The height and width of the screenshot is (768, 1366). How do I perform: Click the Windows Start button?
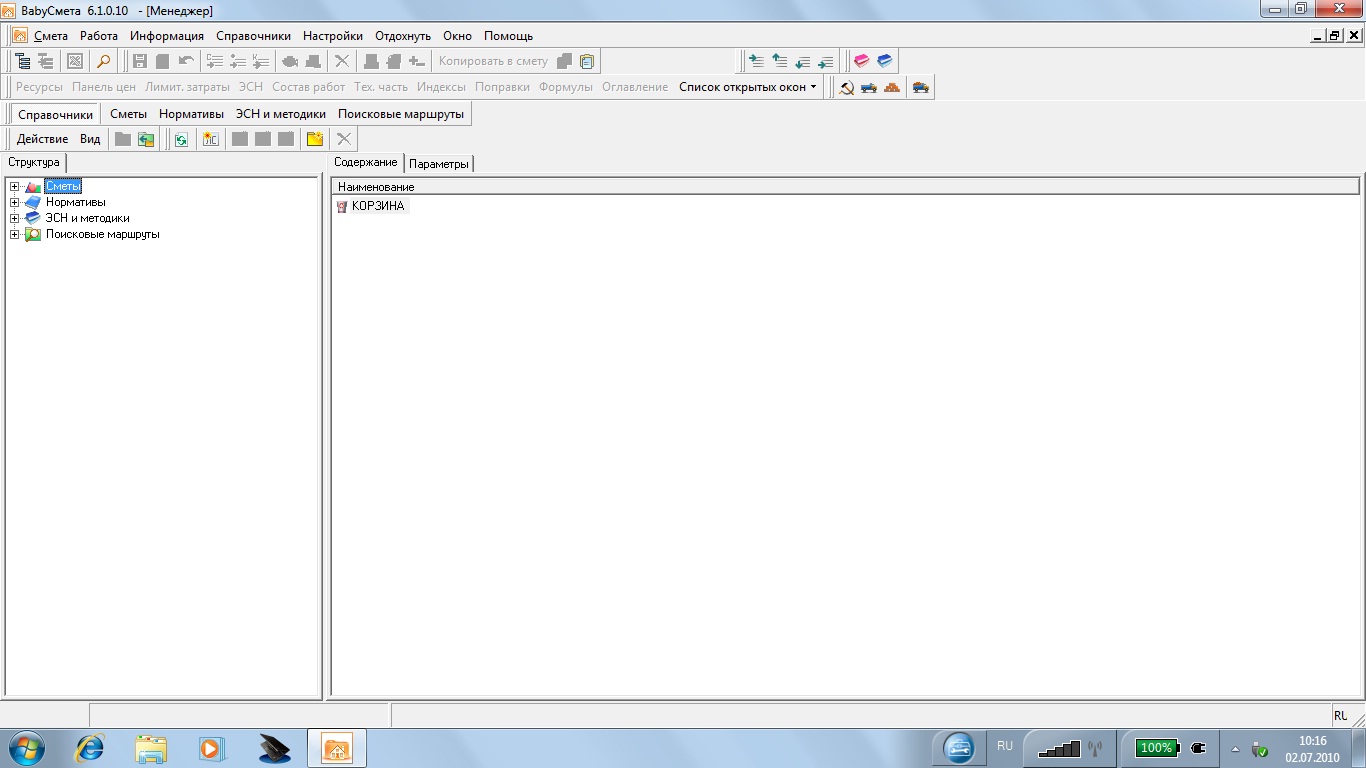point(28,747)
